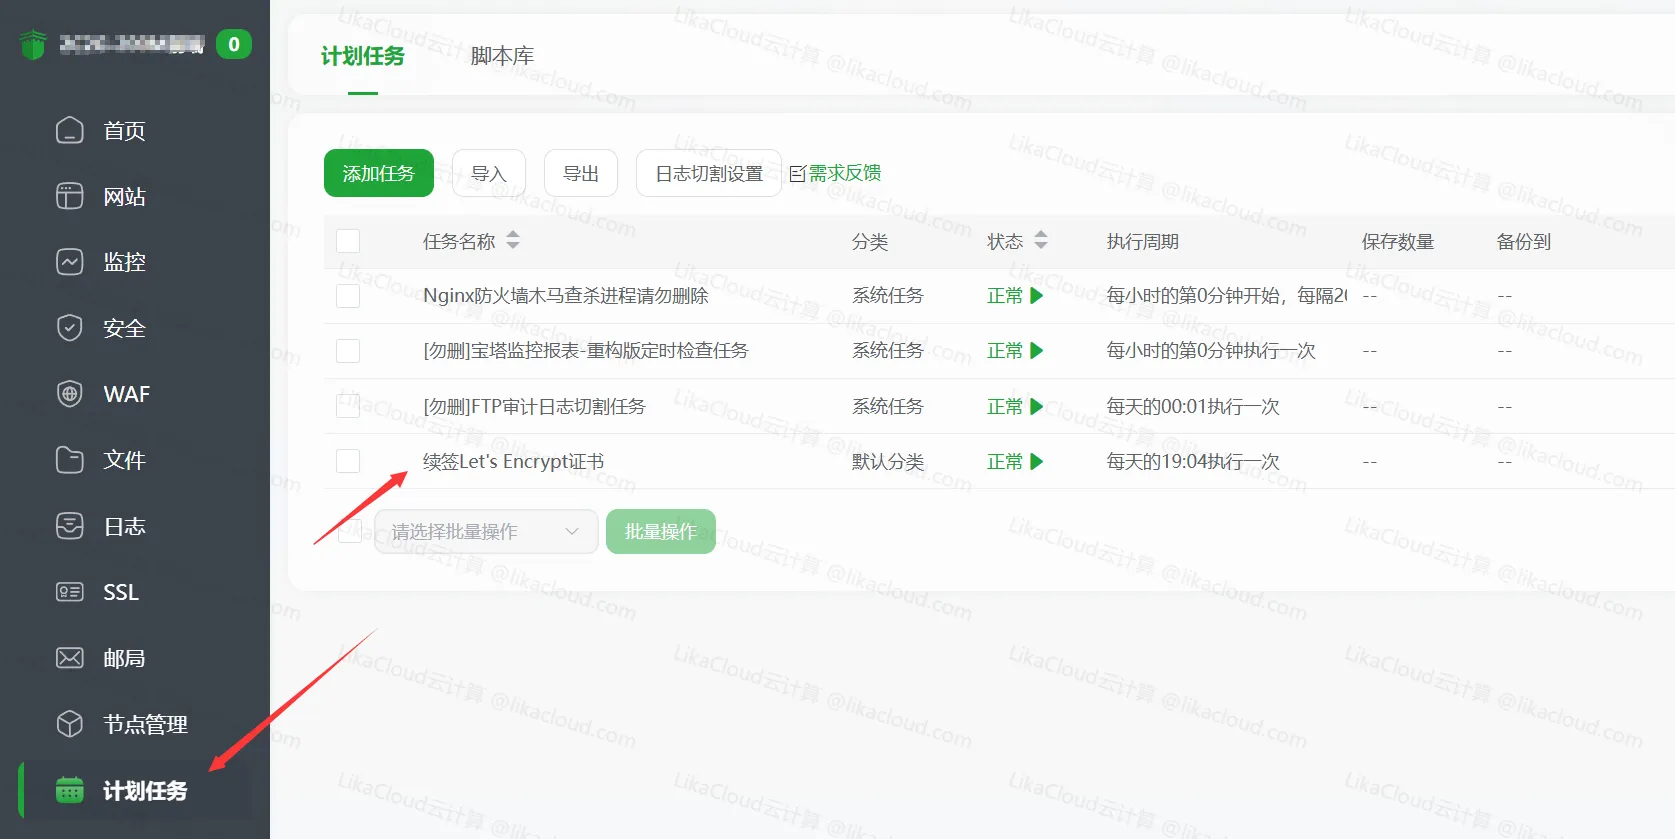This screenshot has width=1675, height=839.
Task: Click 每天的19:04执行一次 cell
Action: (1193, 462)
